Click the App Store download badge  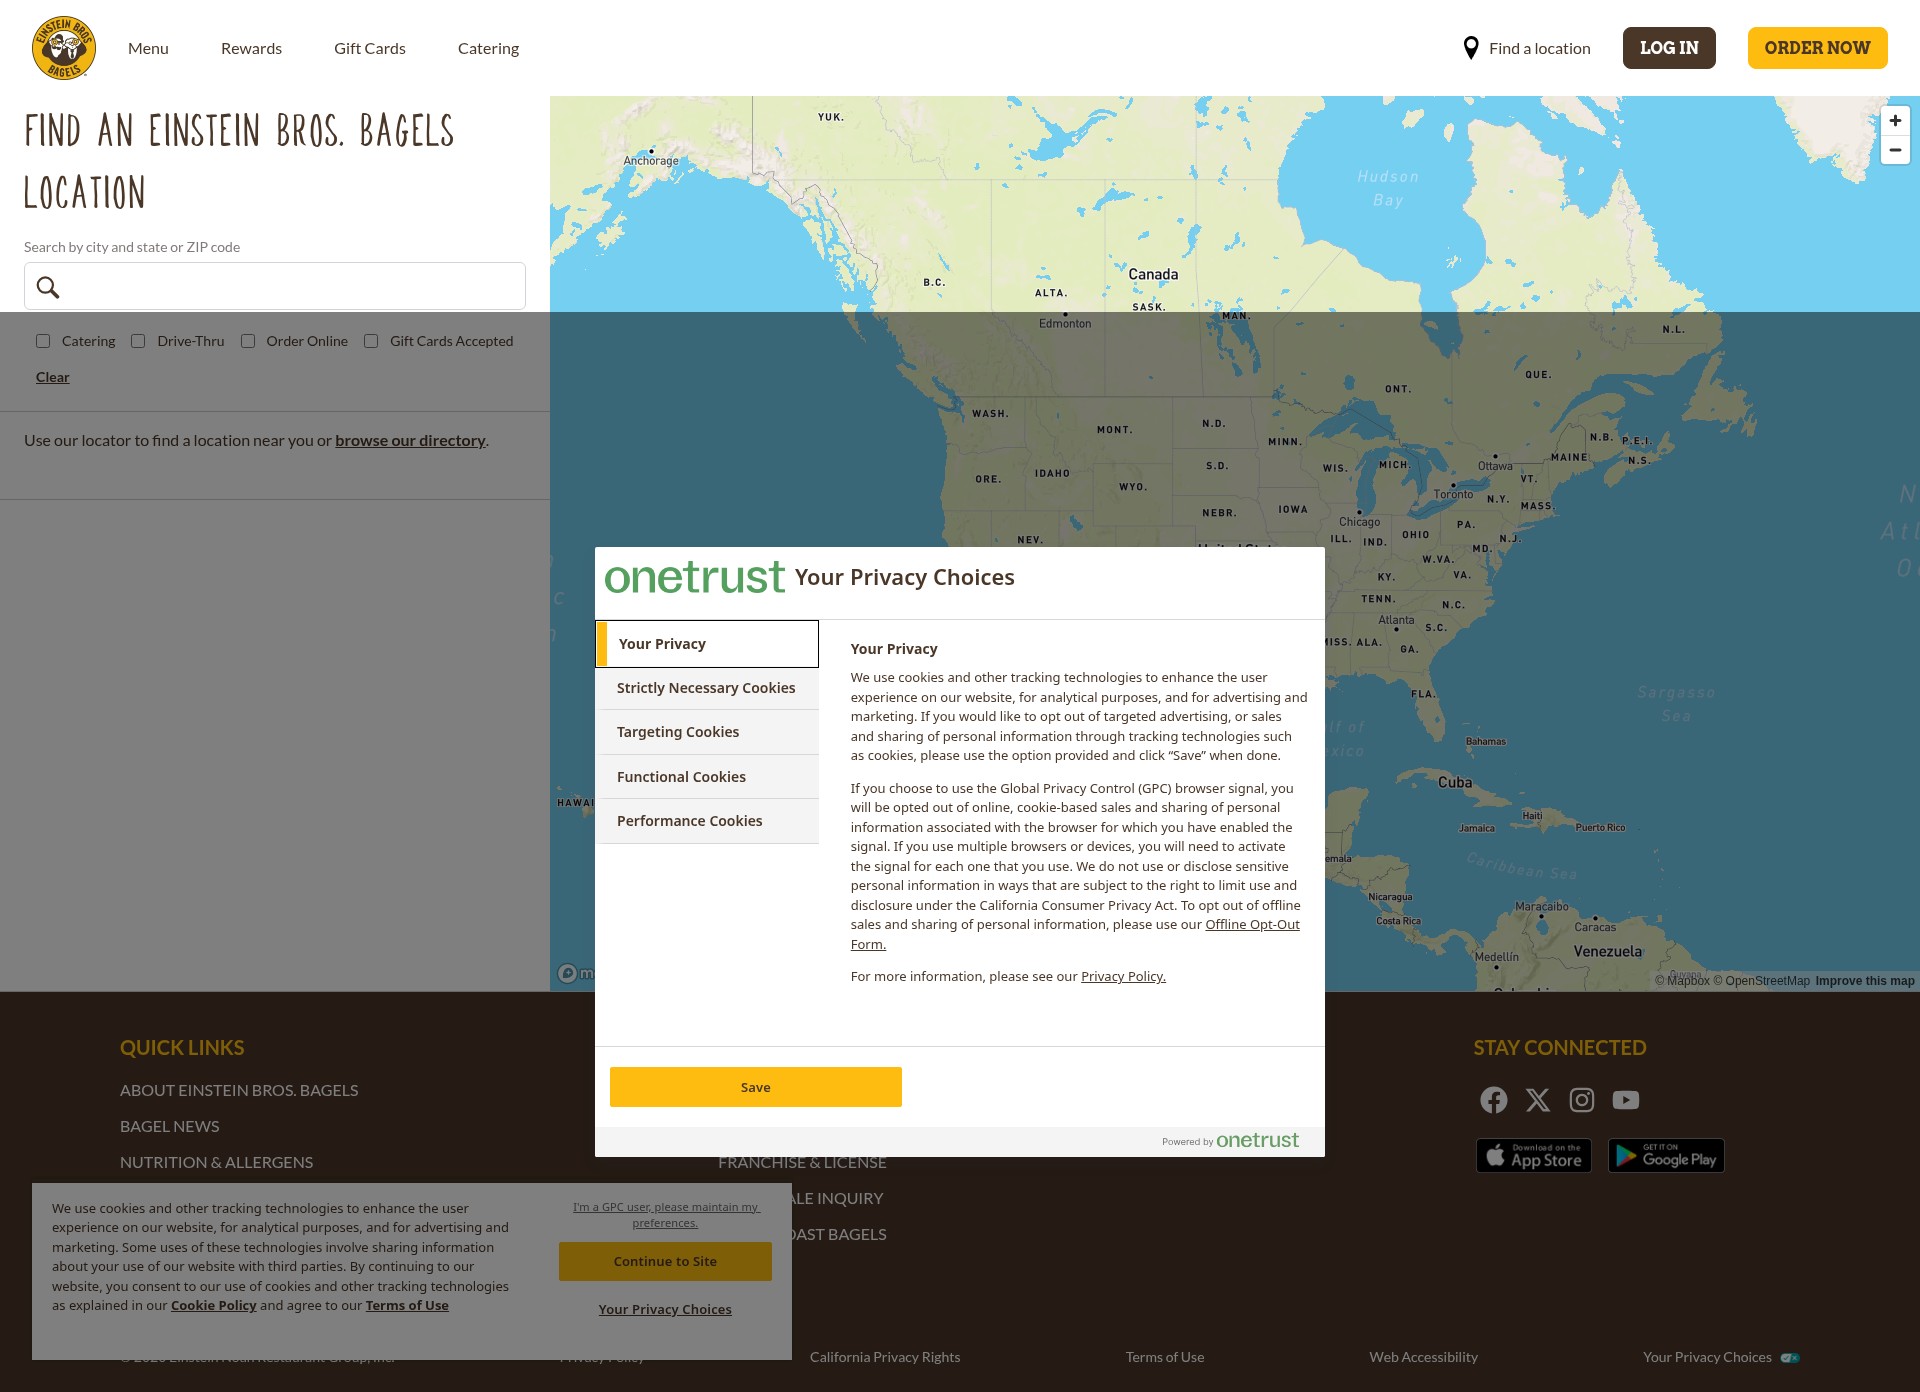click(1534, 1155)
